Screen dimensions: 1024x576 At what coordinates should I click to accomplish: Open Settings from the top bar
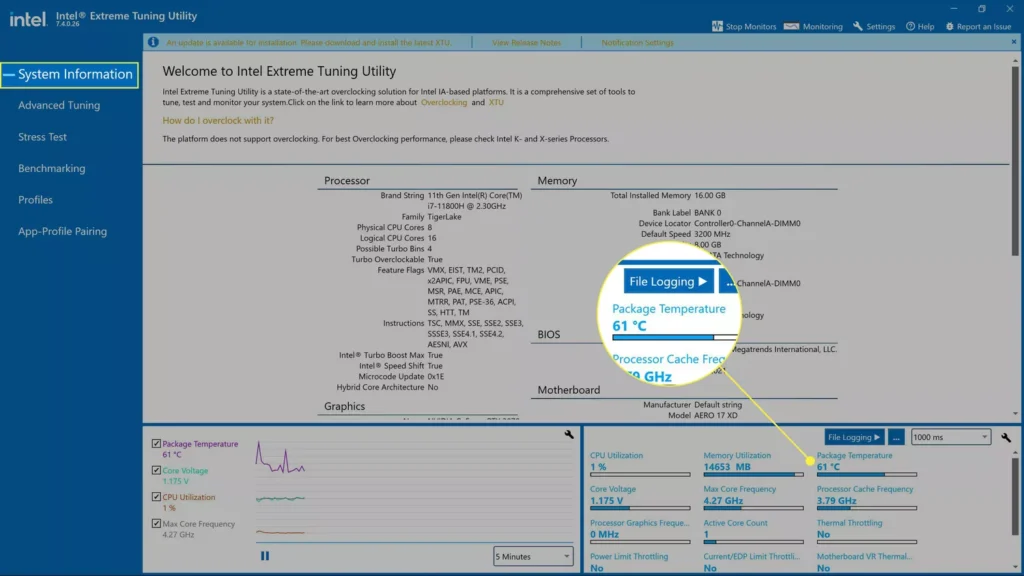[874, 26]
